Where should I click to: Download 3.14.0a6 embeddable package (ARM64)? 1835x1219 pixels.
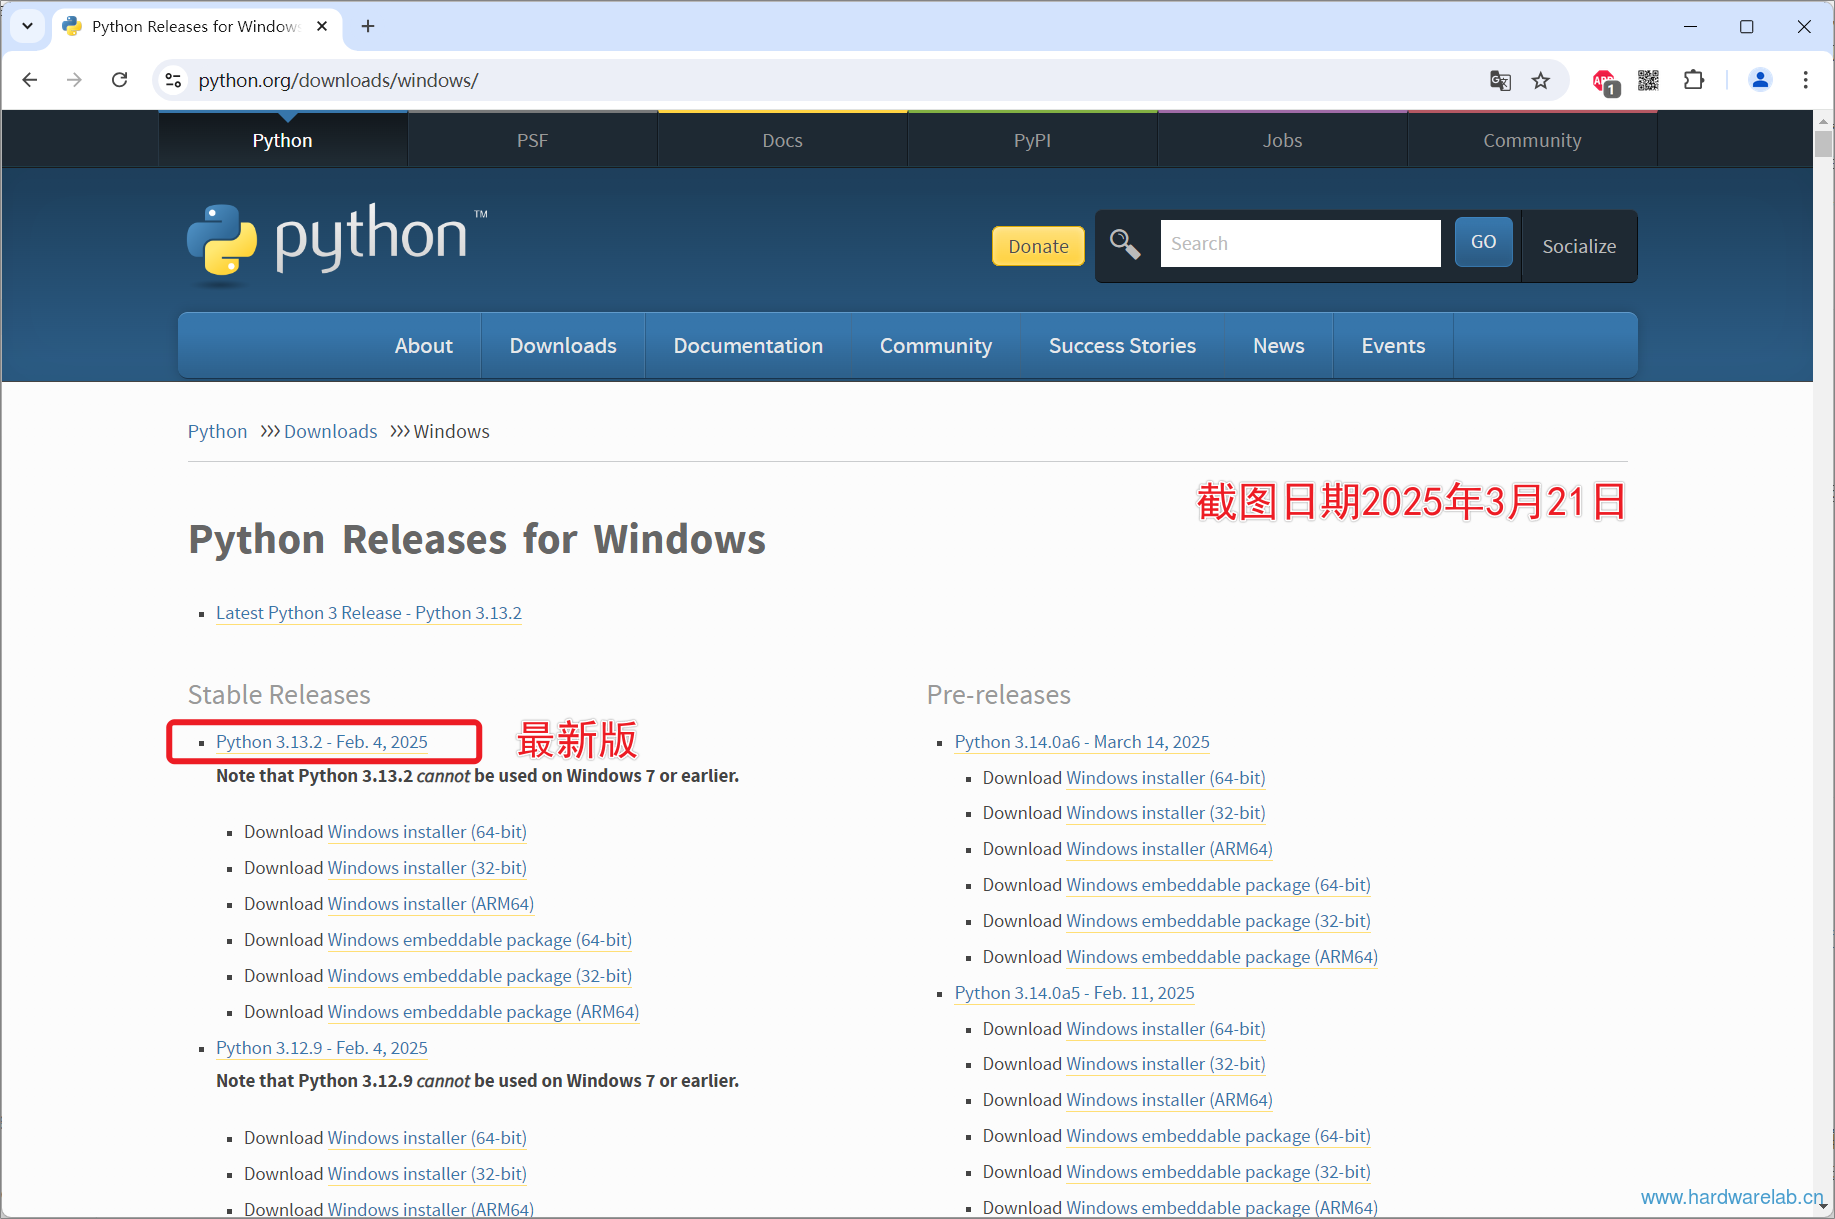pos(1222,957)
